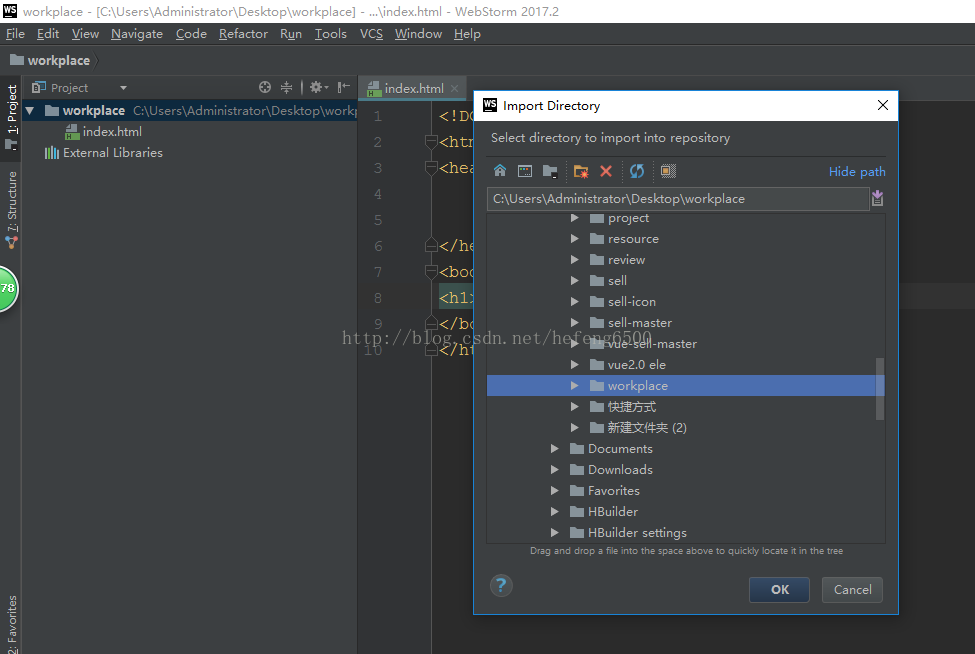Expand the Downloads folder
Image resolution: width=975 pixels, height=654 pixels.
[x=555, y=469]
